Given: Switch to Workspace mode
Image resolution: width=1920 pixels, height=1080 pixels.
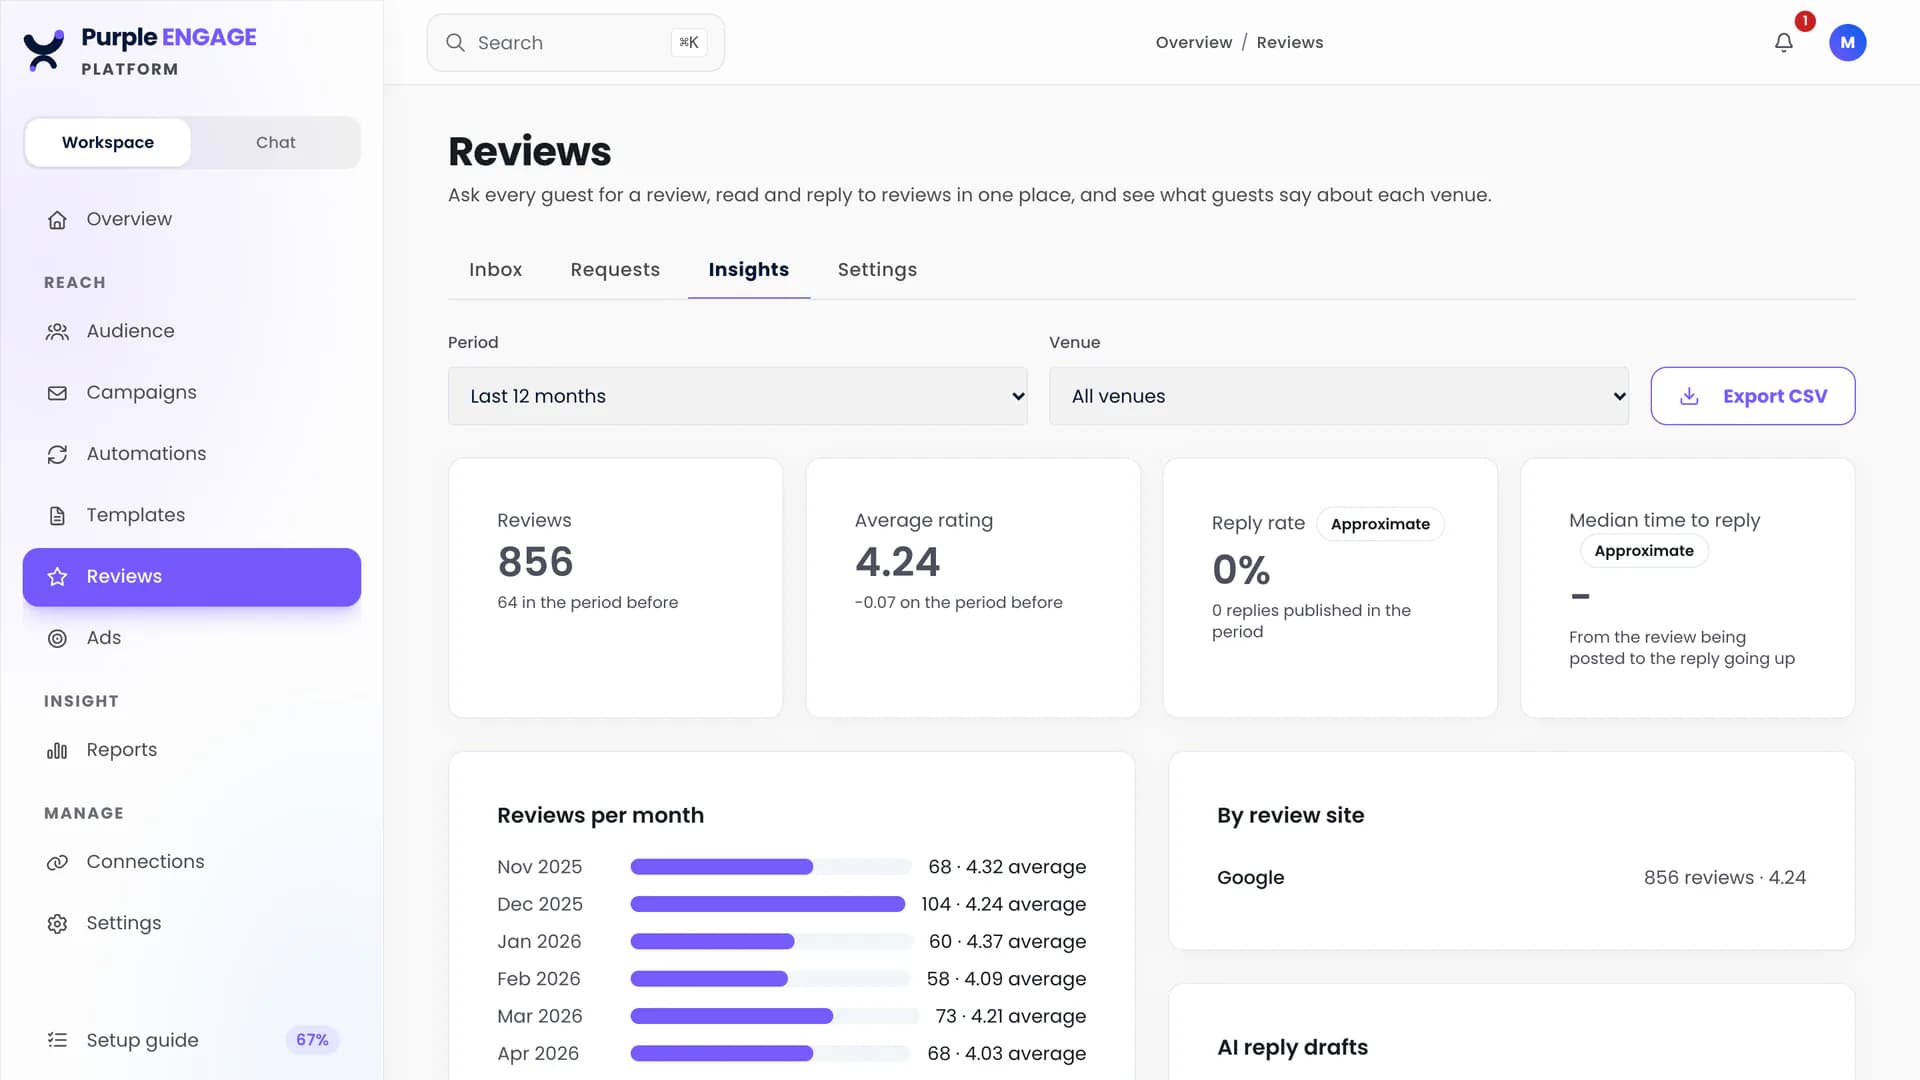Looking at the screenshot, I should pos(108,142).
